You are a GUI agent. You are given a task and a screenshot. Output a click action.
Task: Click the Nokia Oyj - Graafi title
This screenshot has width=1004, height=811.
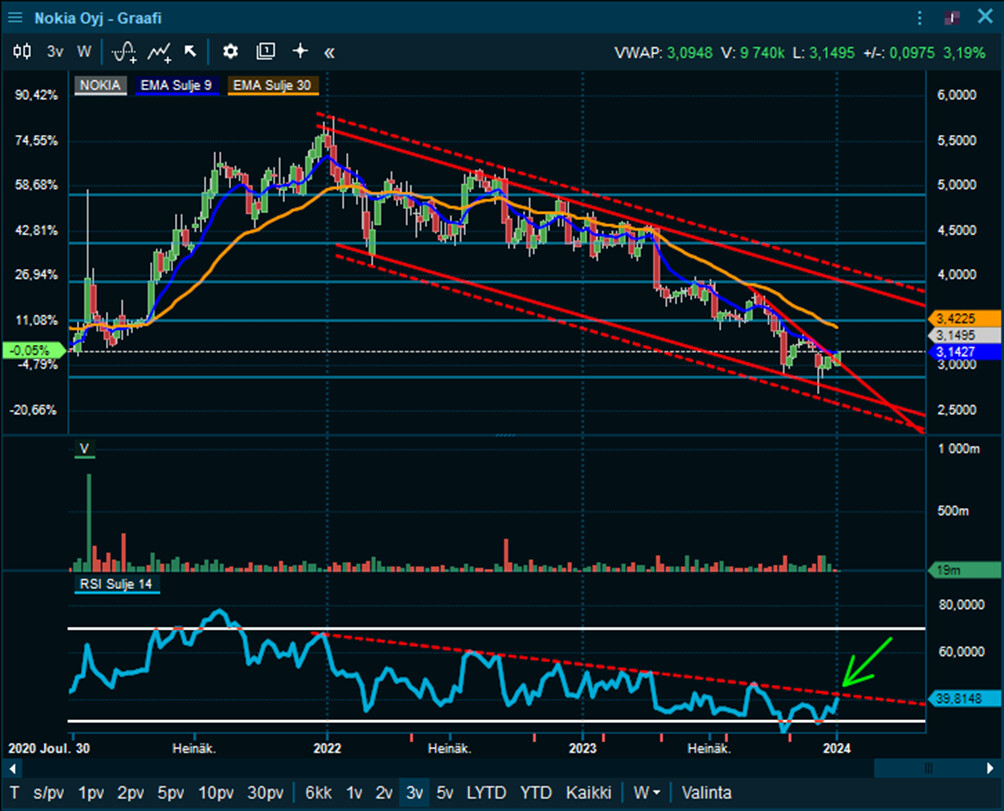[98, 18]
